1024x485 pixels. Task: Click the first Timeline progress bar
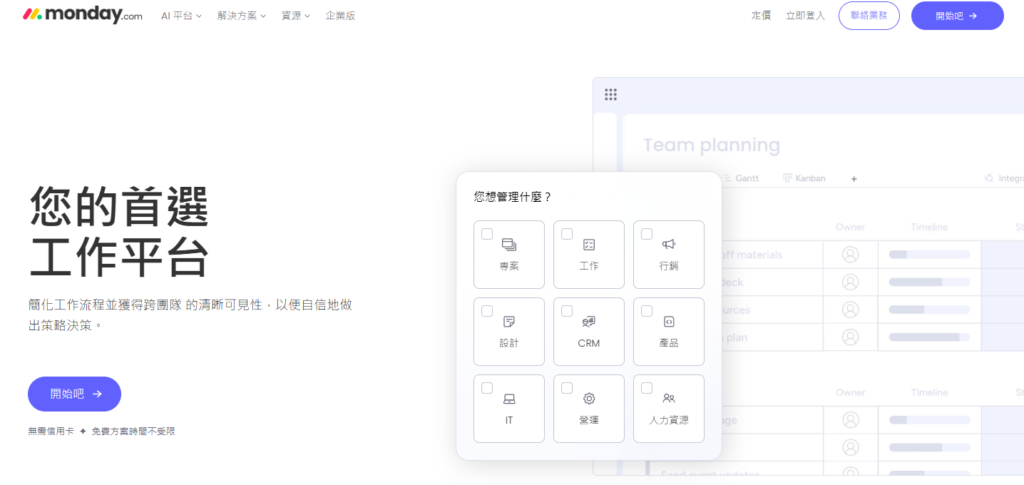(929, 255)
